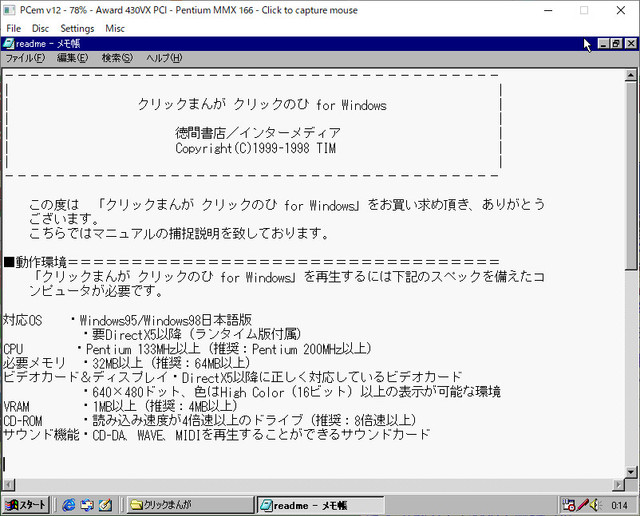This screenshot has width=640, height=516.
Task: Click the スタート Start button
Action: 25,505
